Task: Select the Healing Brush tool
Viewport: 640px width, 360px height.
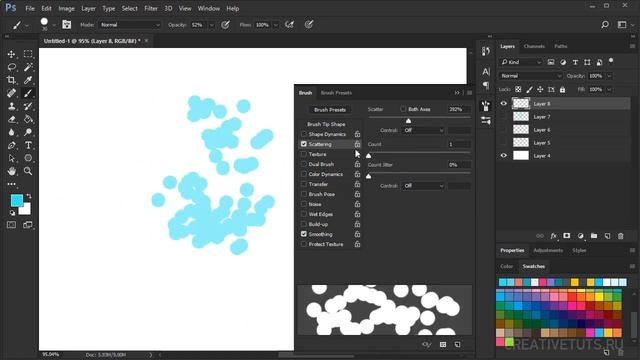Action: coord(11,93)
